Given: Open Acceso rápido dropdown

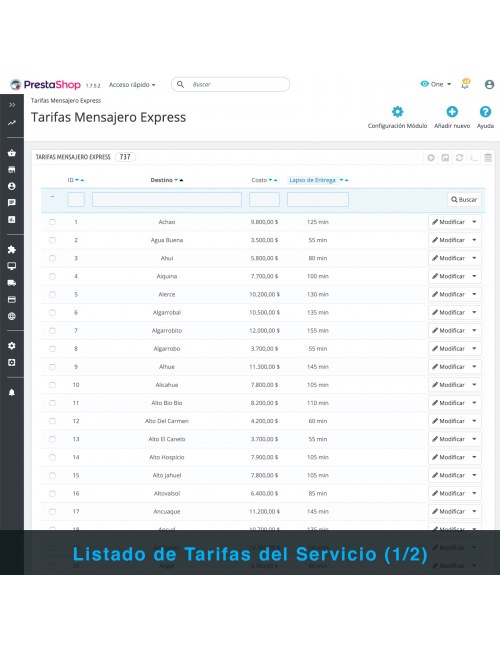Looking at the screenshot, I should pos(132,85).
